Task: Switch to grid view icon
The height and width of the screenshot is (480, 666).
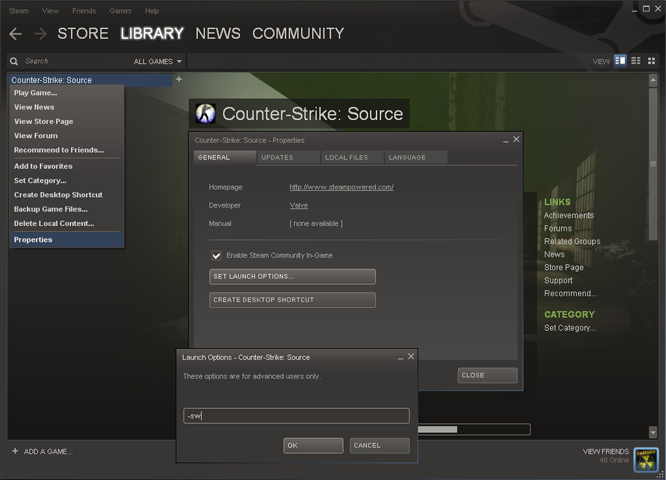Action: tap(651, 61)
